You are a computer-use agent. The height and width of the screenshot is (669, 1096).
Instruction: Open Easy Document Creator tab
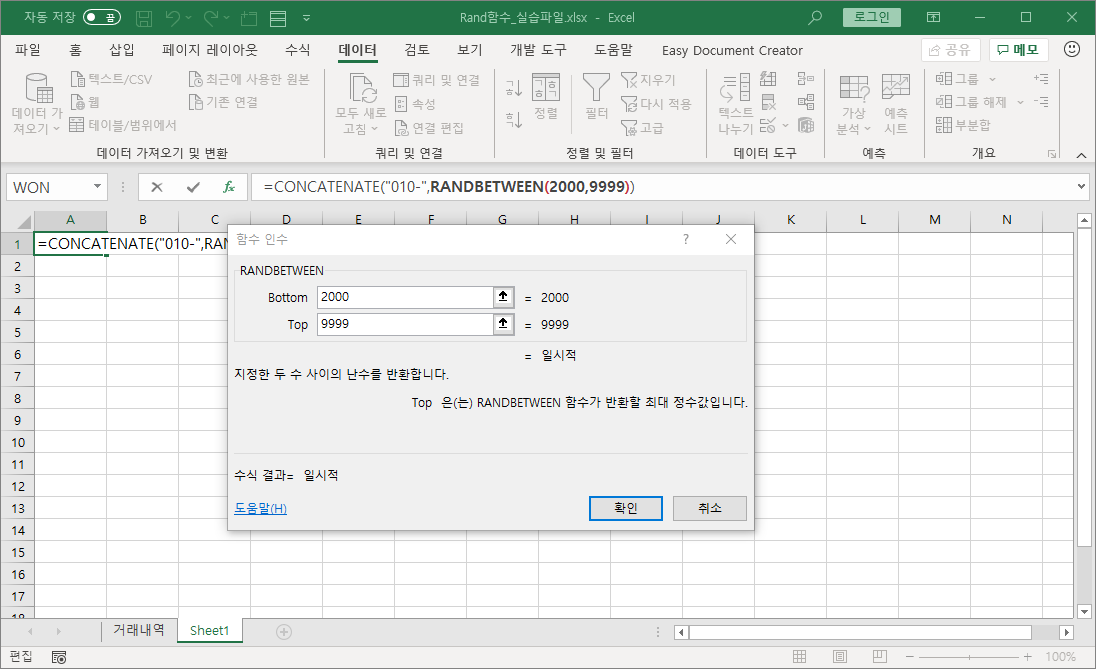732,50
